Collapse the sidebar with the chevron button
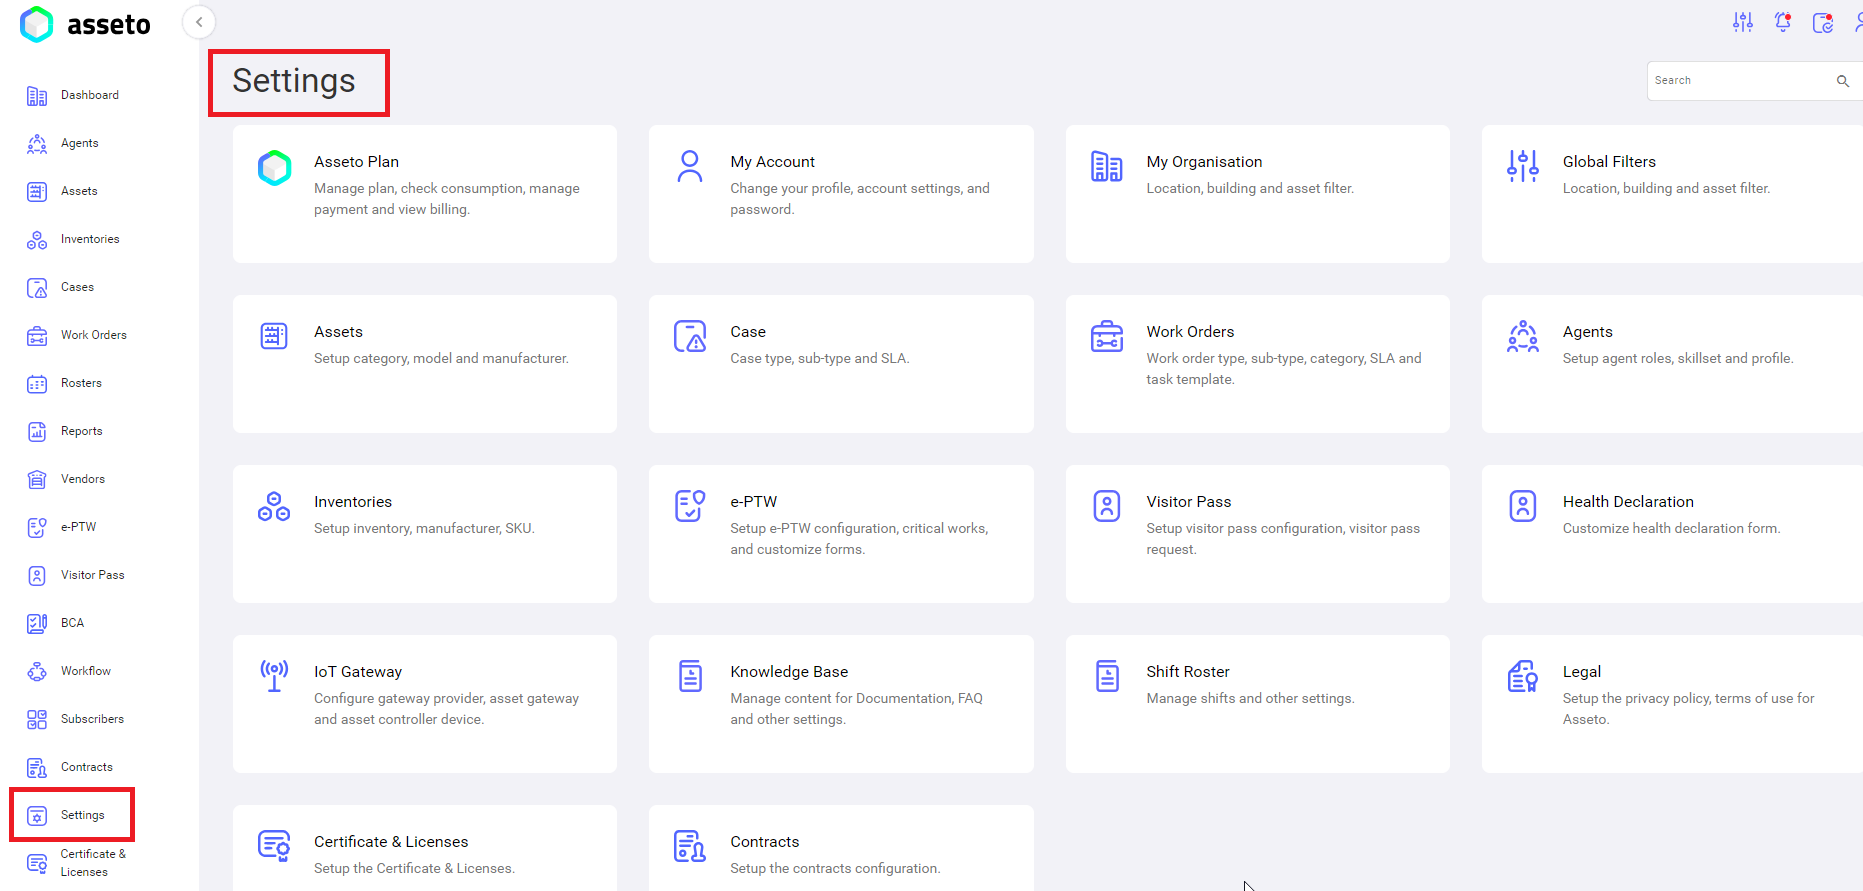This screenshot has height=891, width=1863. point(199,22)
